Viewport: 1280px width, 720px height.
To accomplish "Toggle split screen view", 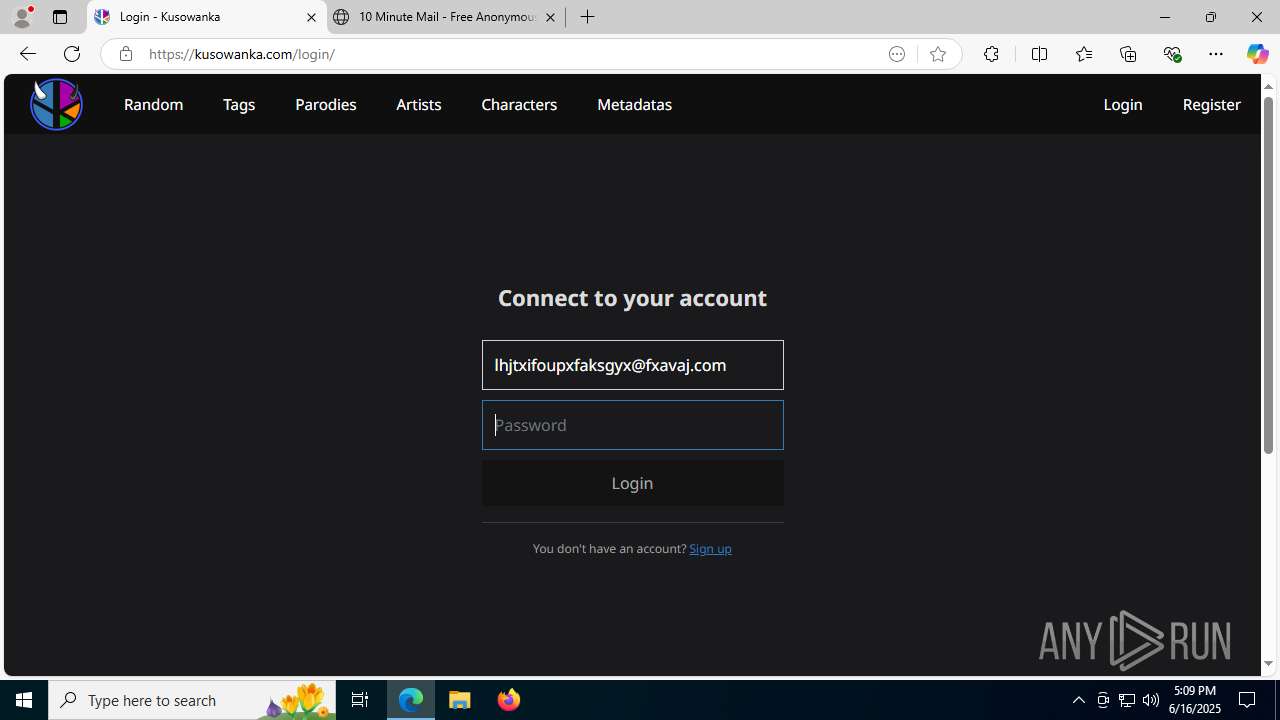I will (1039, 54).
